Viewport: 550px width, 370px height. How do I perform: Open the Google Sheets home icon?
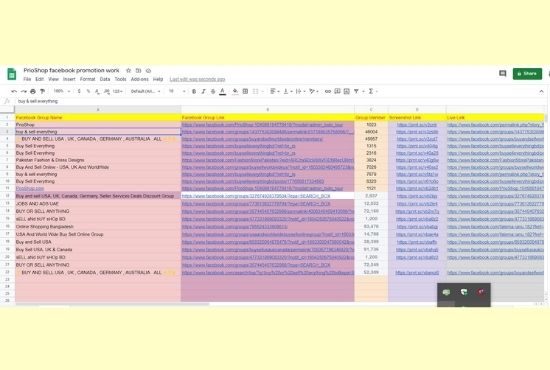pos(12,74)
